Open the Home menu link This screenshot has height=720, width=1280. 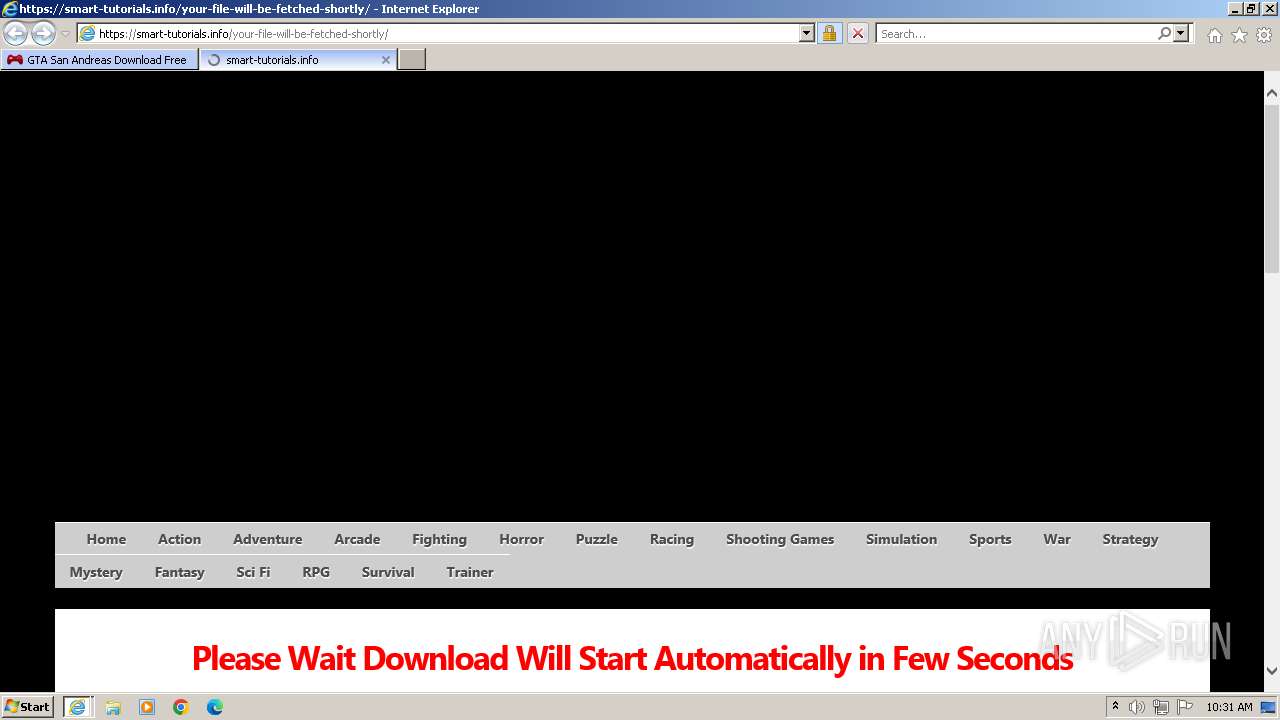106,539
